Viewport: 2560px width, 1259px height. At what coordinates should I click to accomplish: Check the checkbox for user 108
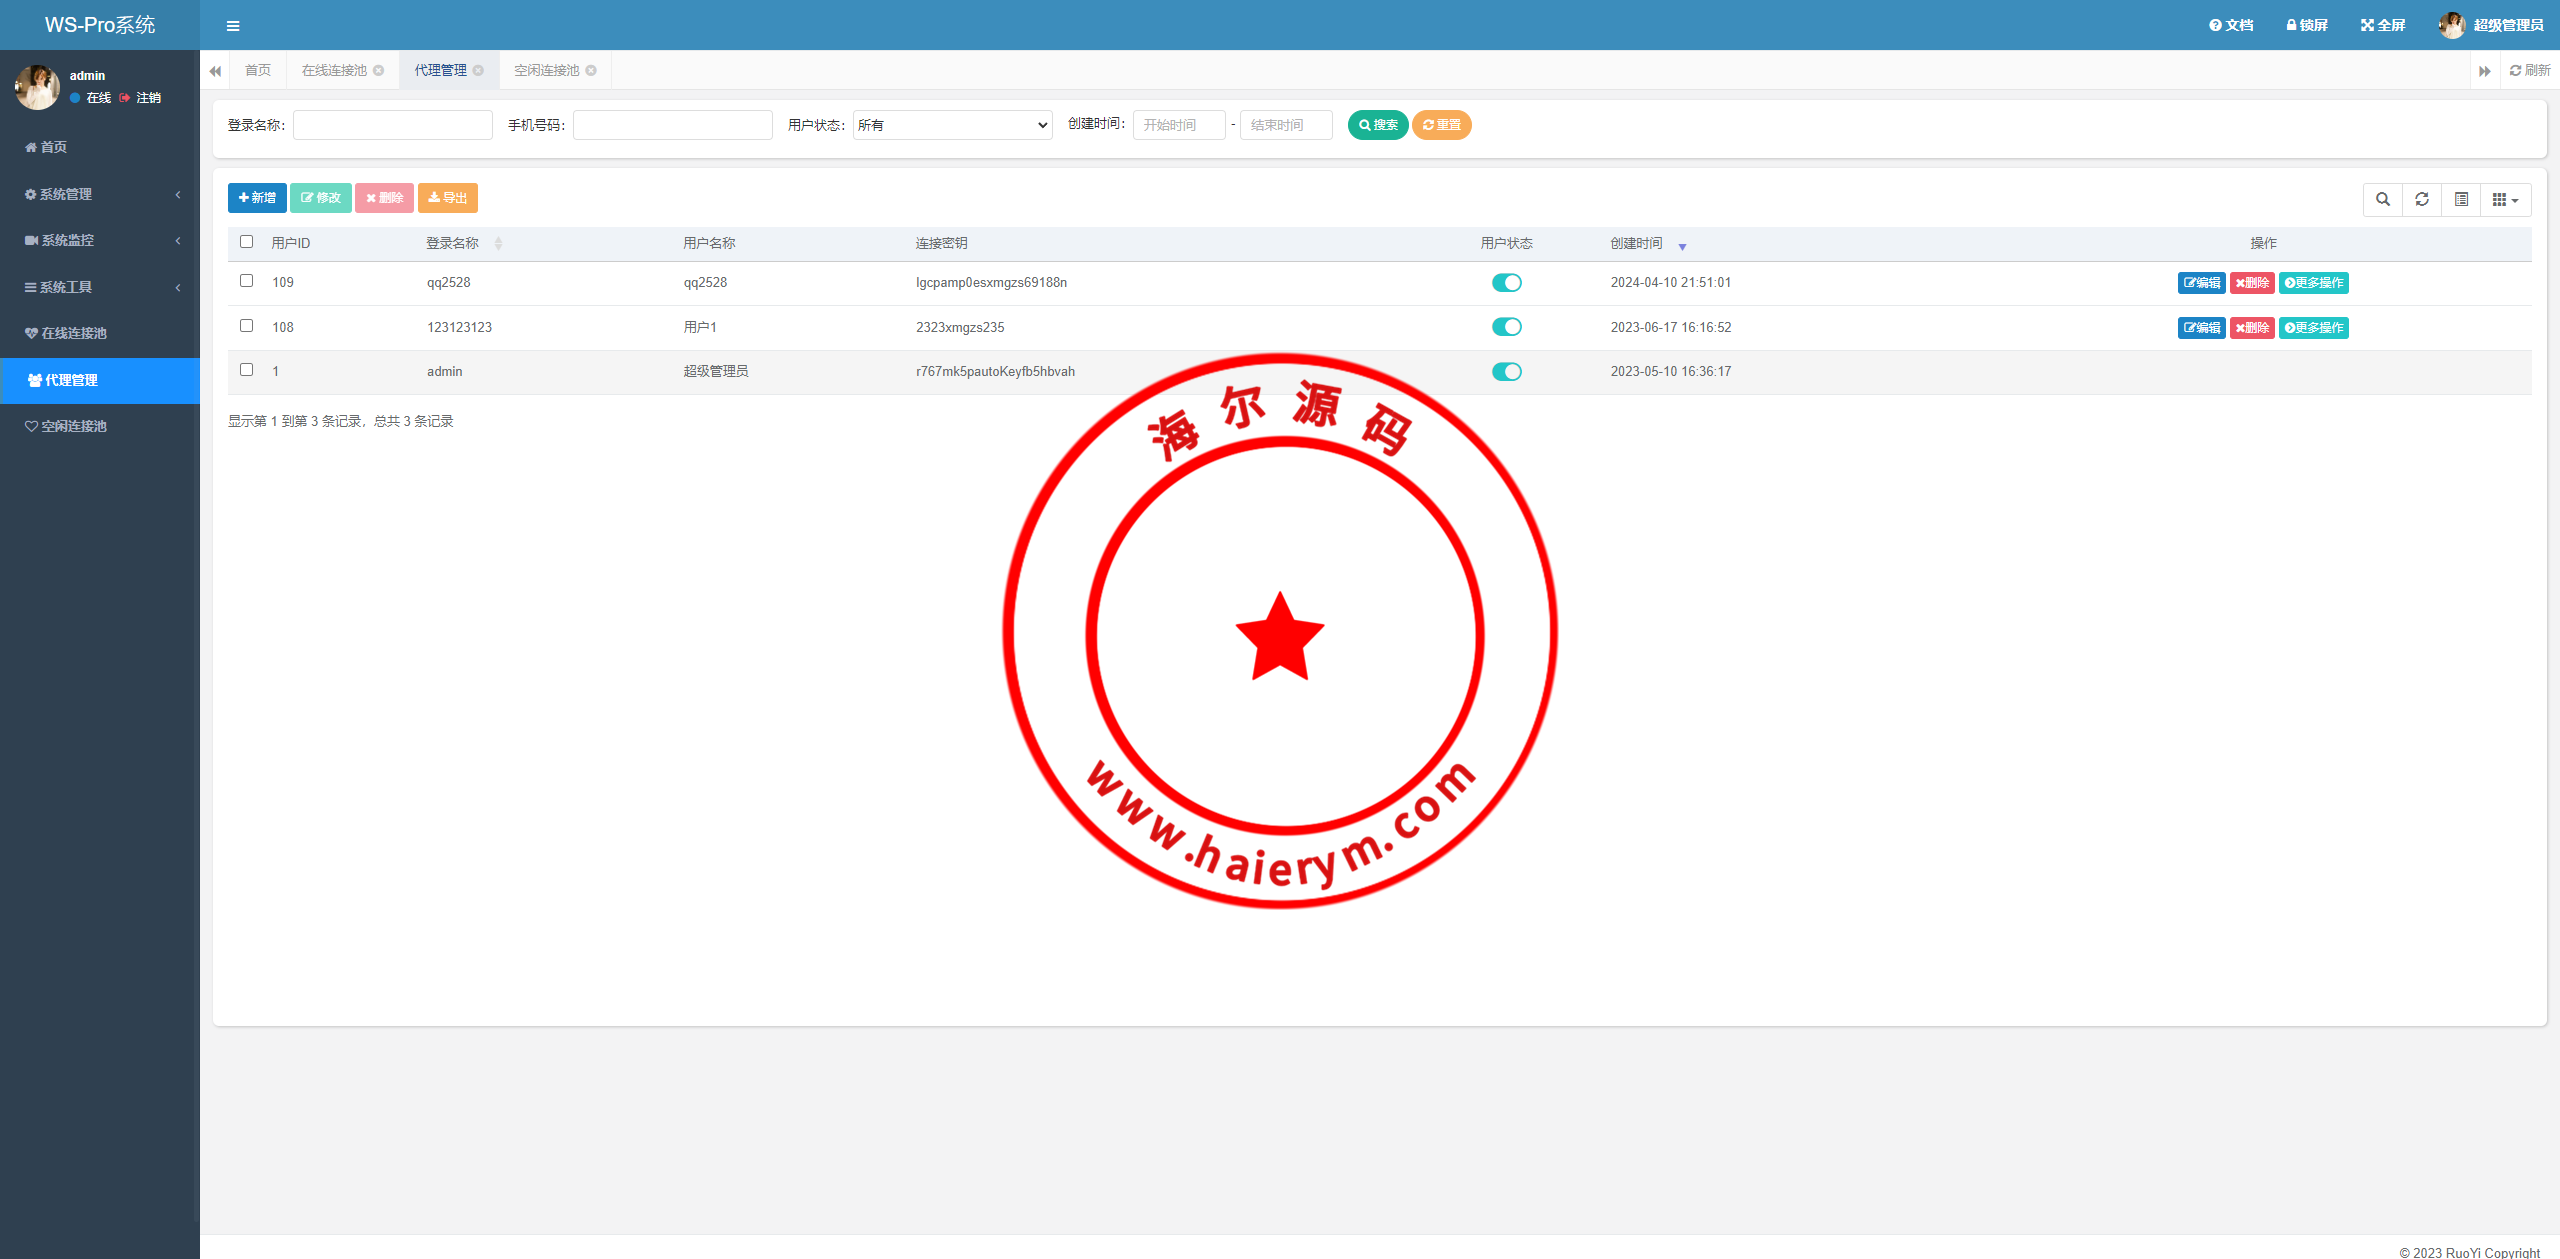click(x=246, y=326)
